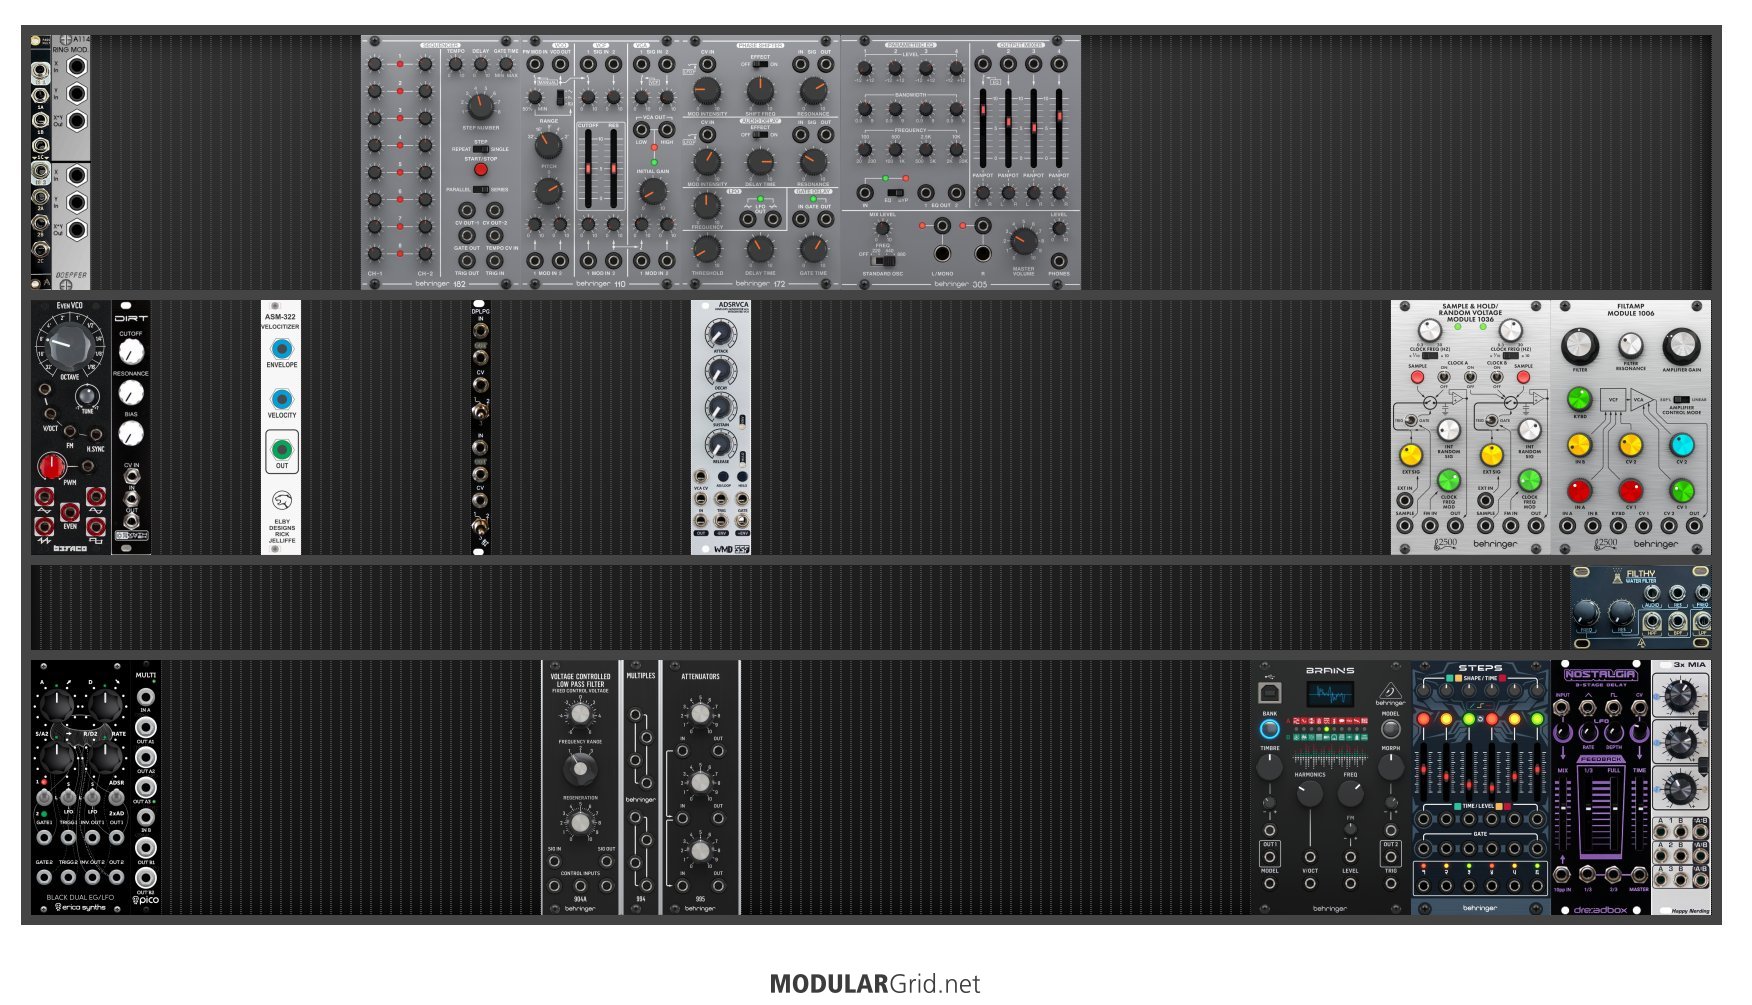
Task: Click the Frequency Range knob on the 904A filter
Action: click(x=580, y=768)
